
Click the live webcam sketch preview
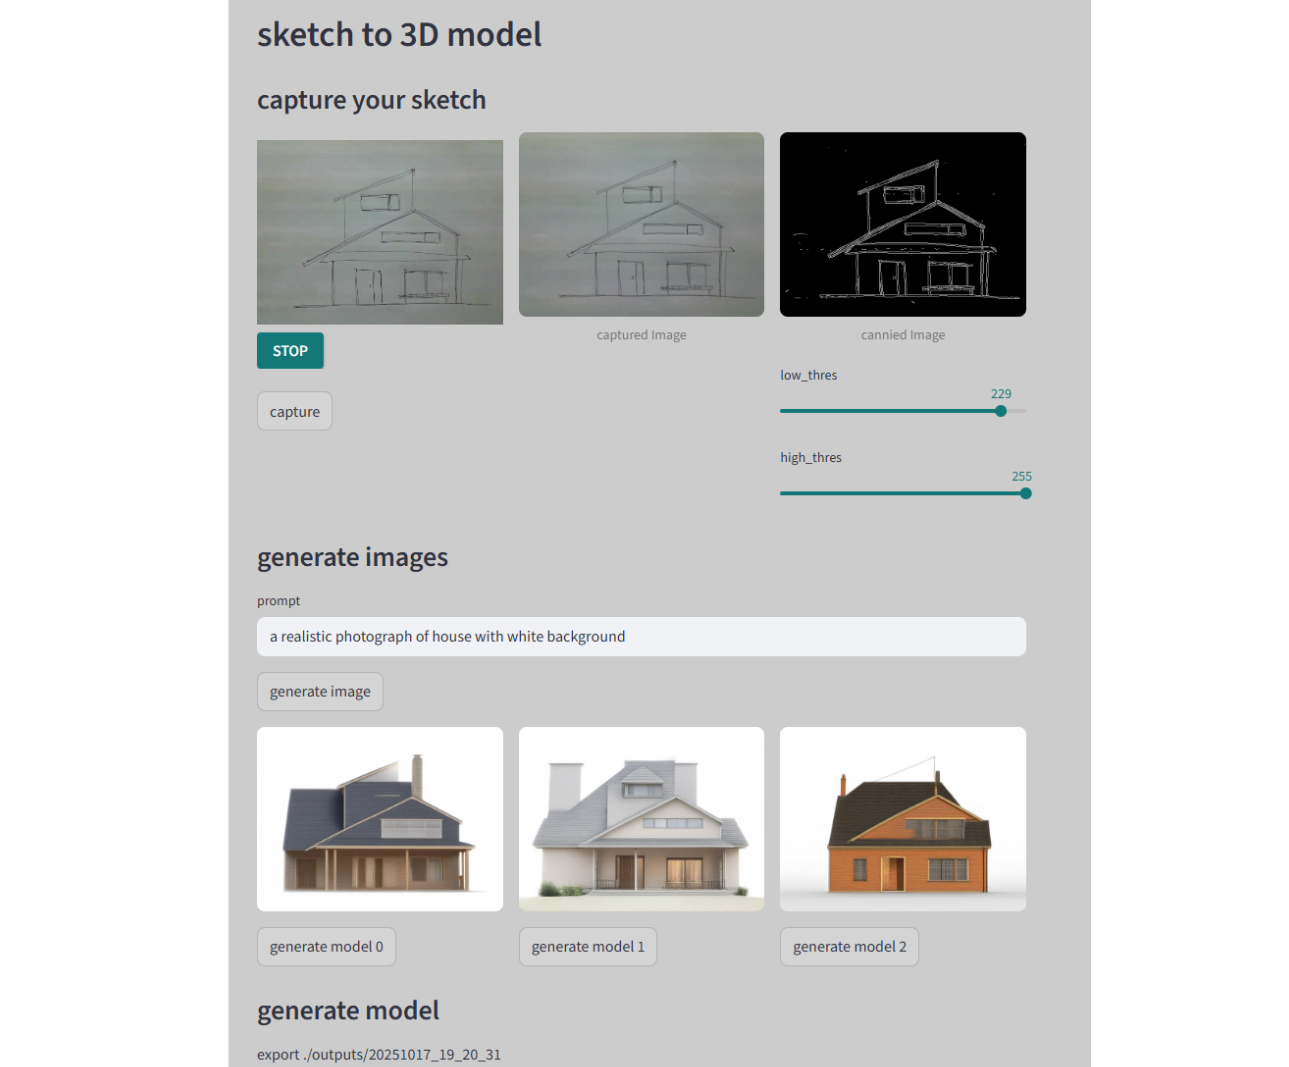click(380, 232)
